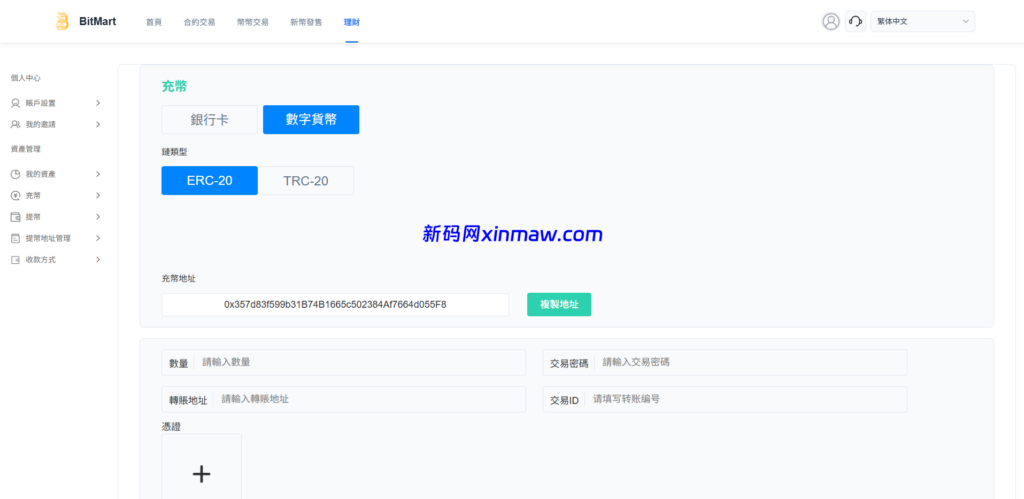This screenshot has height=499, width=1024.
Task: Click the 提幣 wallet icon
Action: pos(16,217)
